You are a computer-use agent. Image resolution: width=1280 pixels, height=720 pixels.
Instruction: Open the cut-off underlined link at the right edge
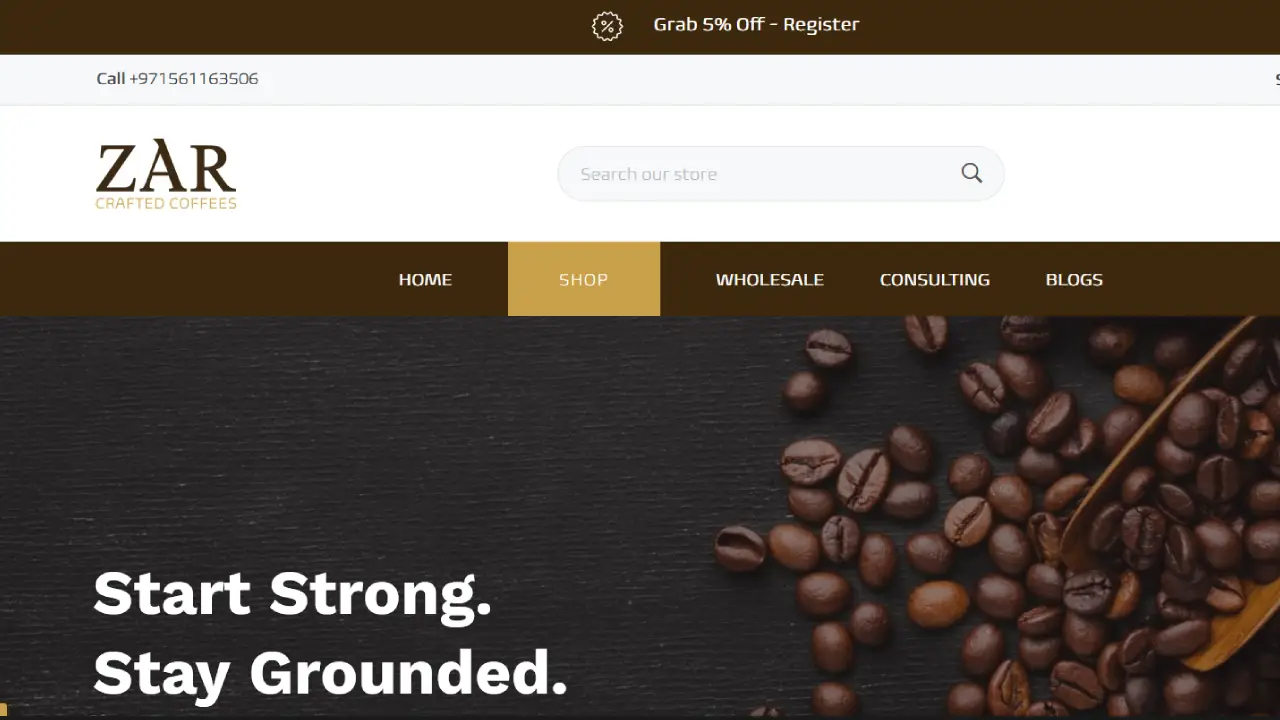pyautogui.click(x=1277, y=79)
